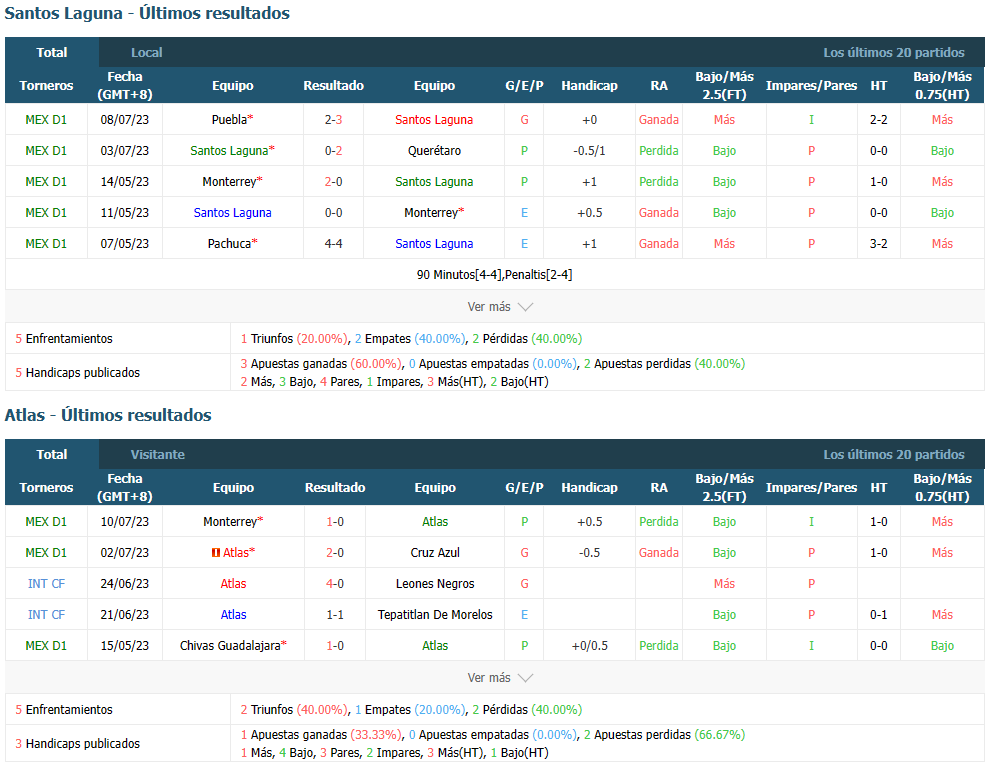Click the Santos Laguna - Últimos resultados heading
The image size is (990, 768).
click(x=147, y=13)
